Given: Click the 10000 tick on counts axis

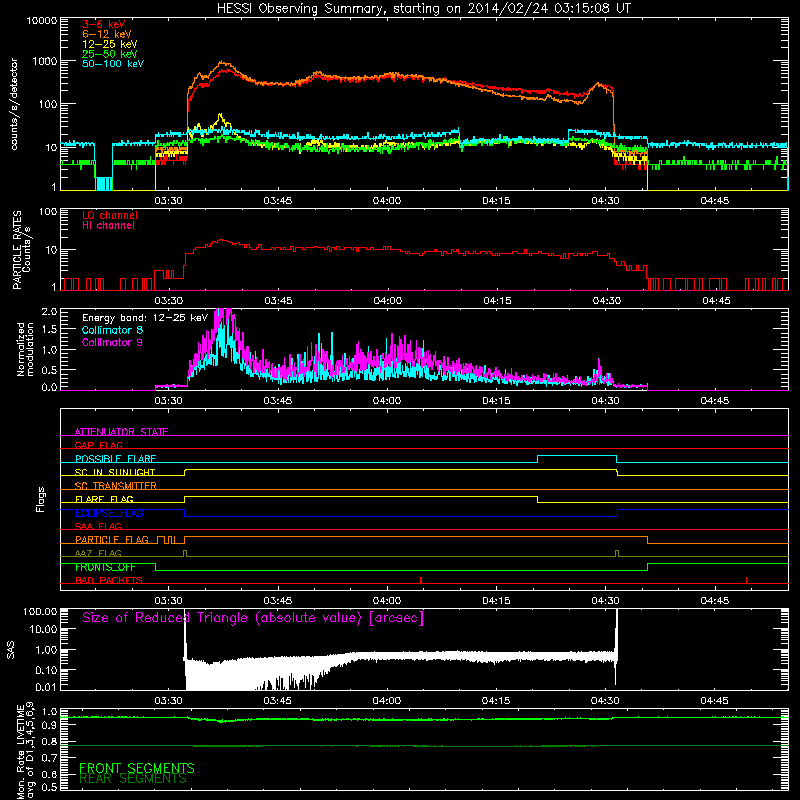Looking at the screenshot, I should (x=42, y=21).
